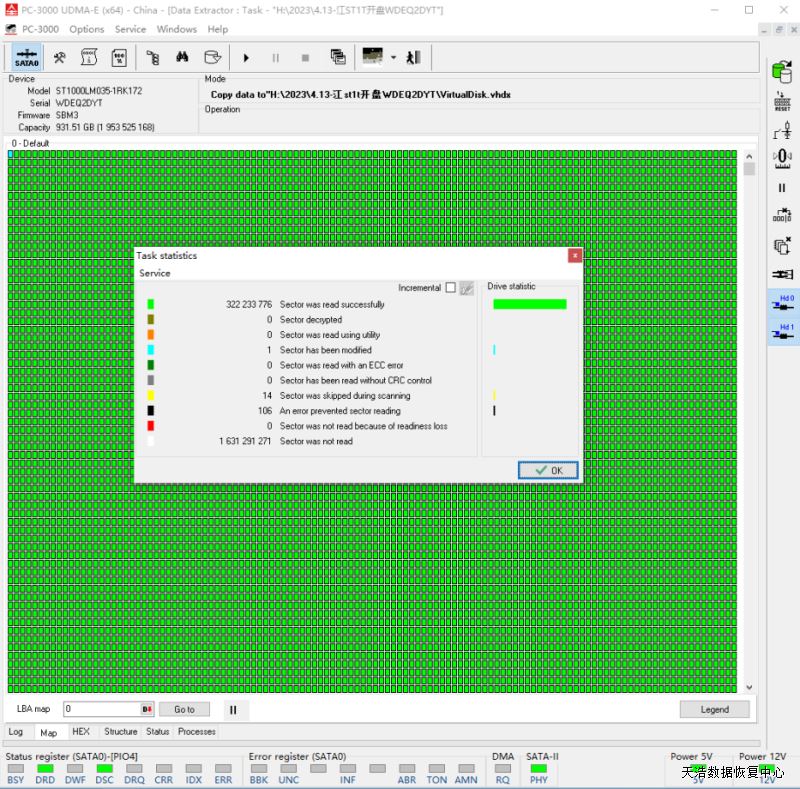Click the SATA0 port toolbar icon
The image size is (800, 789).
[x=26, y=57]
